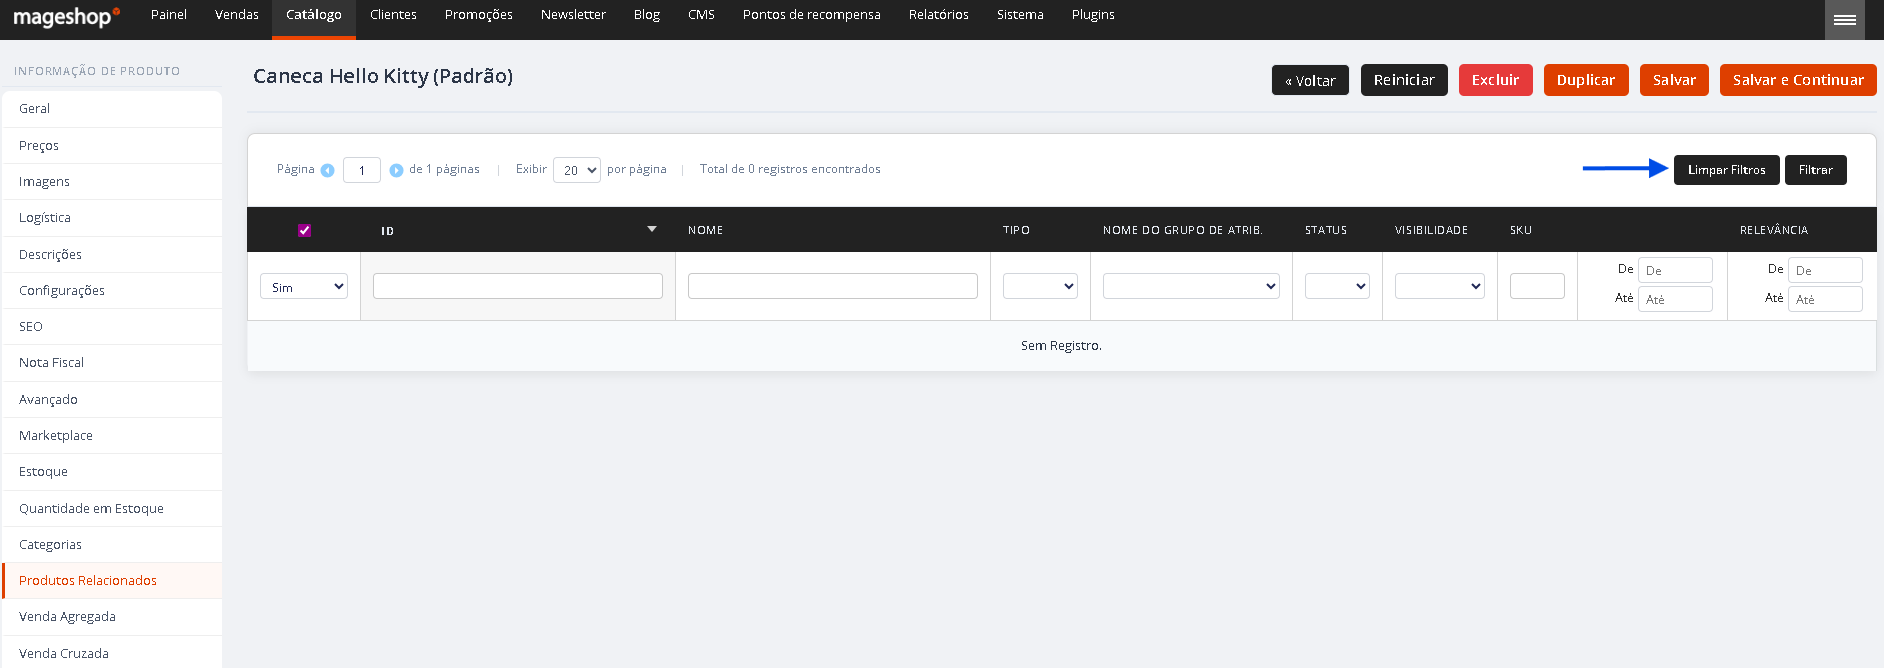This screenshot has width=1884, height=668.
Task: Go to previous page arrow icon
Action: tap(327, 170)
